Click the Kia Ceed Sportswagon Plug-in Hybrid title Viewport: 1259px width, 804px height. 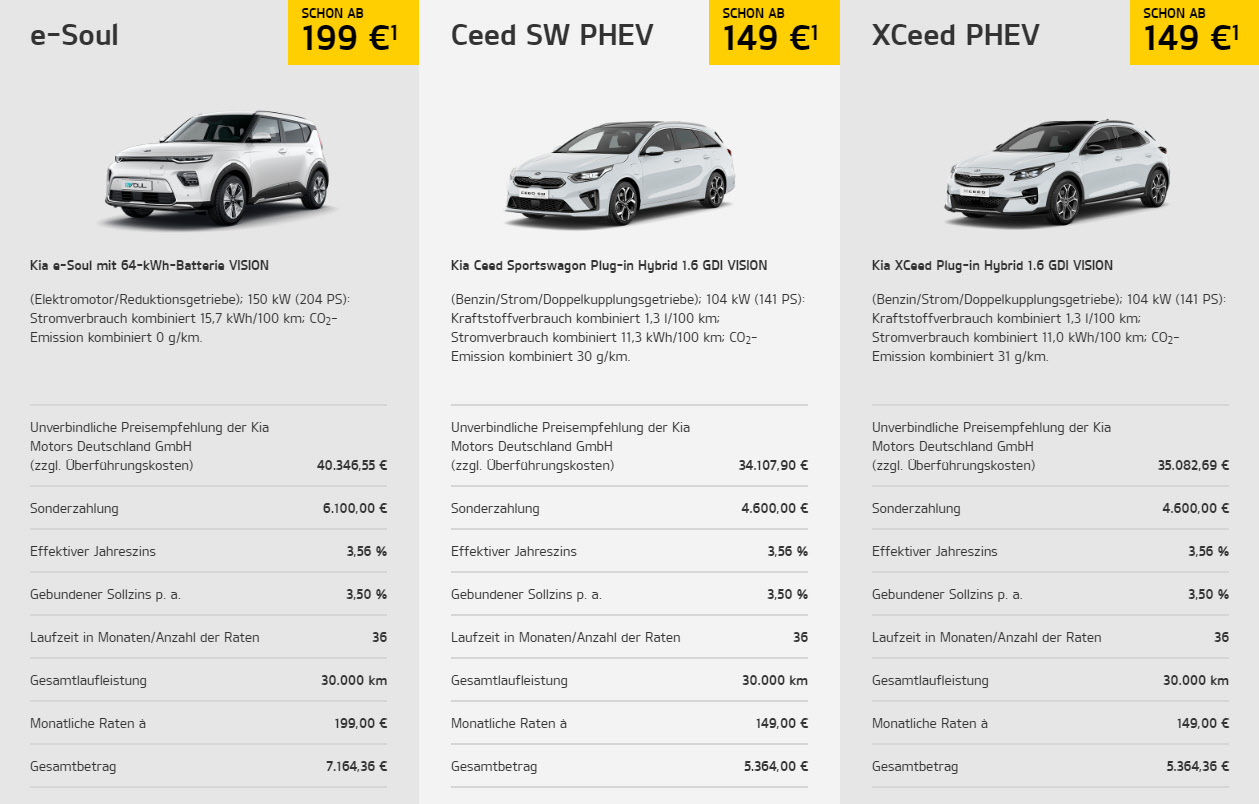(609, 266)
